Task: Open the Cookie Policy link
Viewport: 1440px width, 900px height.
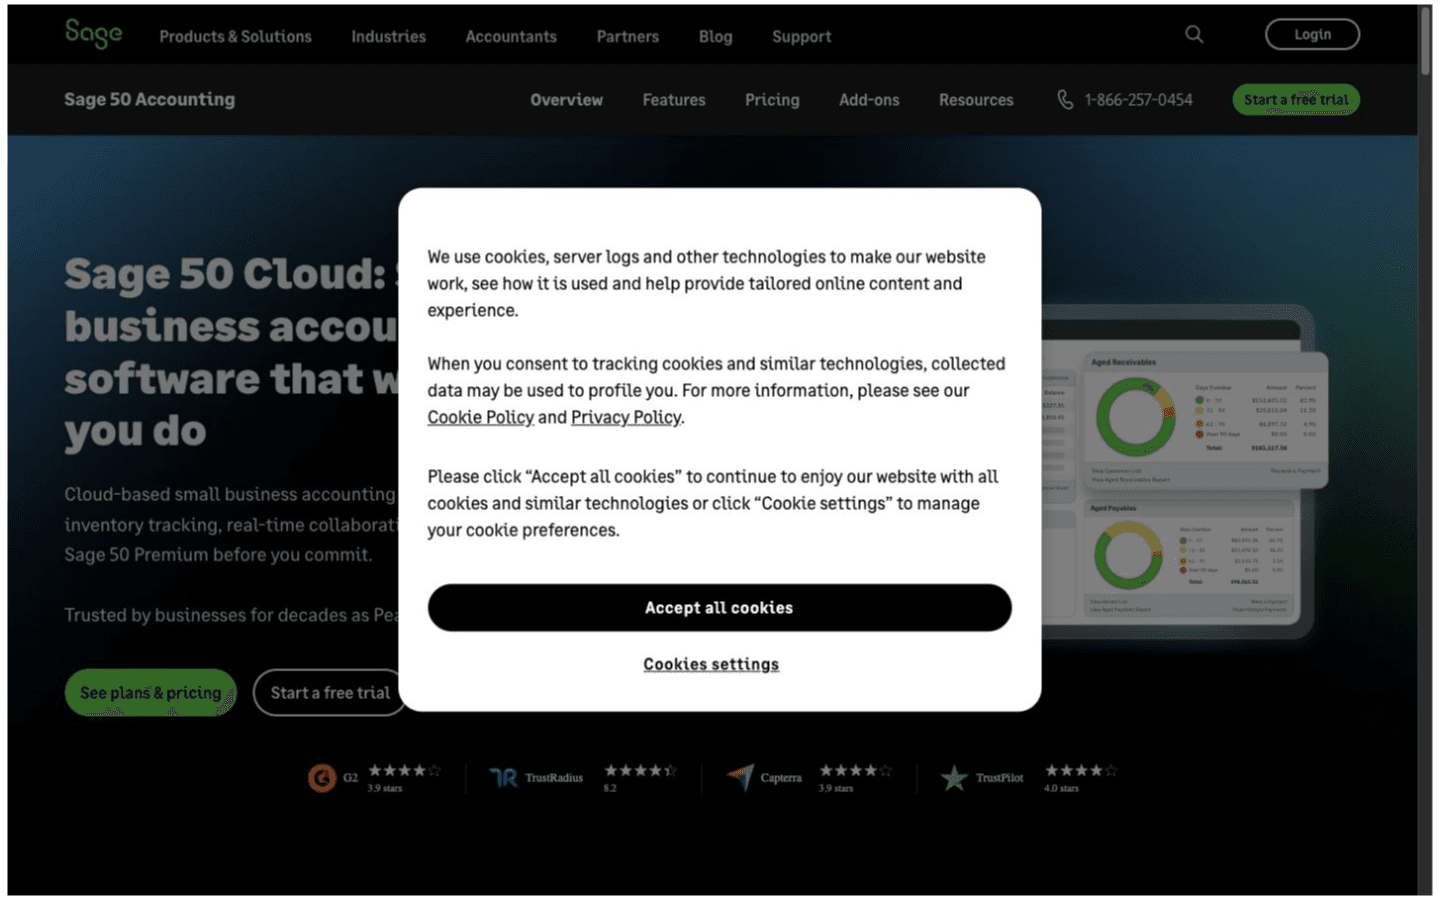Action: (480, 417)
